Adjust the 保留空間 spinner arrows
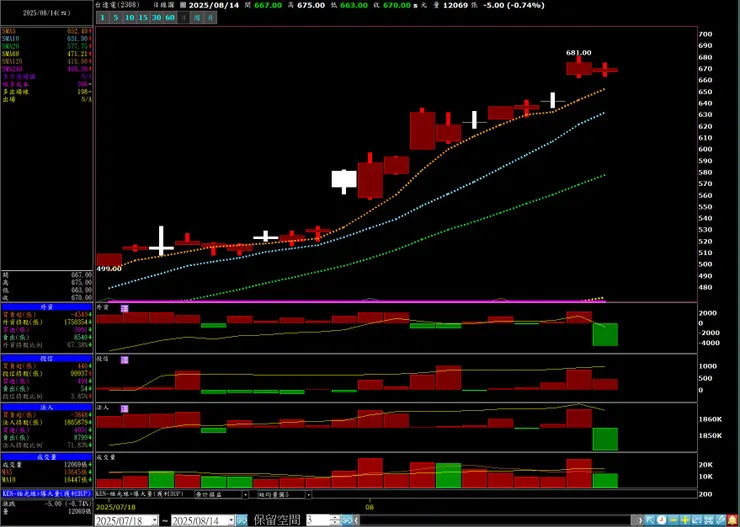 (335, 520)
